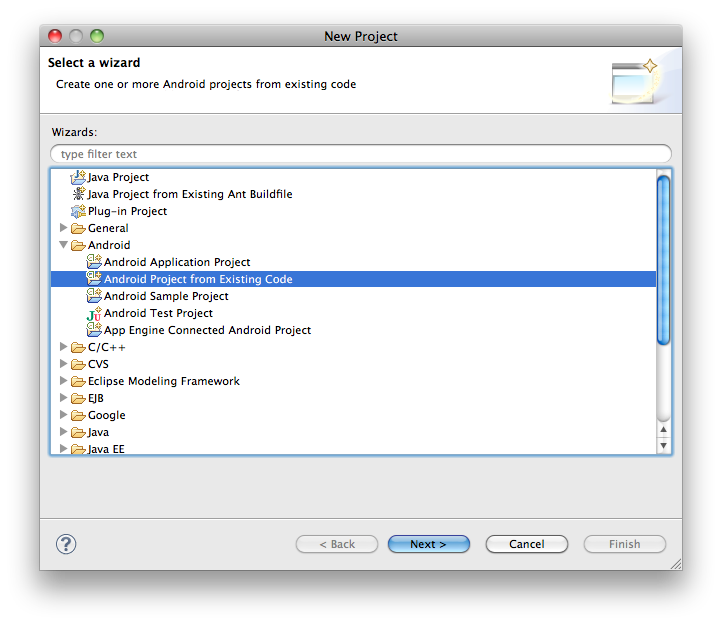
Task: Expand the Java EE category
Action: click(x=64, y=449)
